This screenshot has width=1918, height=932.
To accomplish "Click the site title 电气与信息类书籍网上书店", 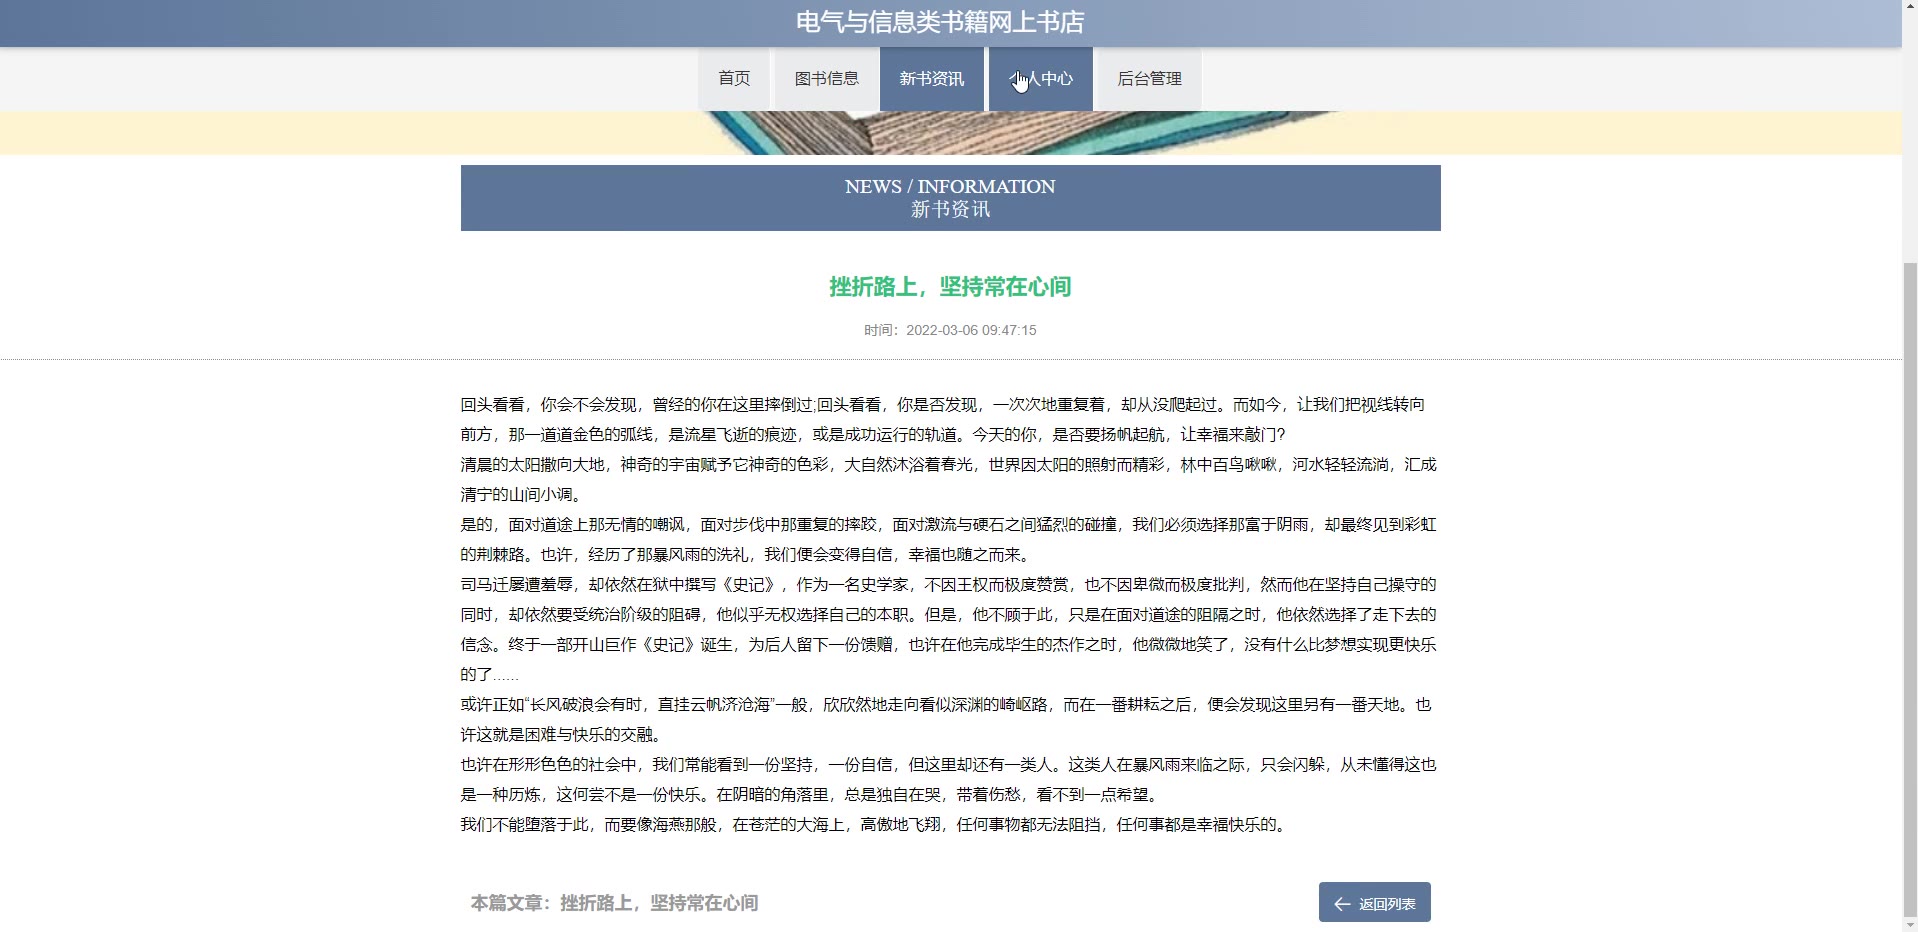I will point(940,22).
